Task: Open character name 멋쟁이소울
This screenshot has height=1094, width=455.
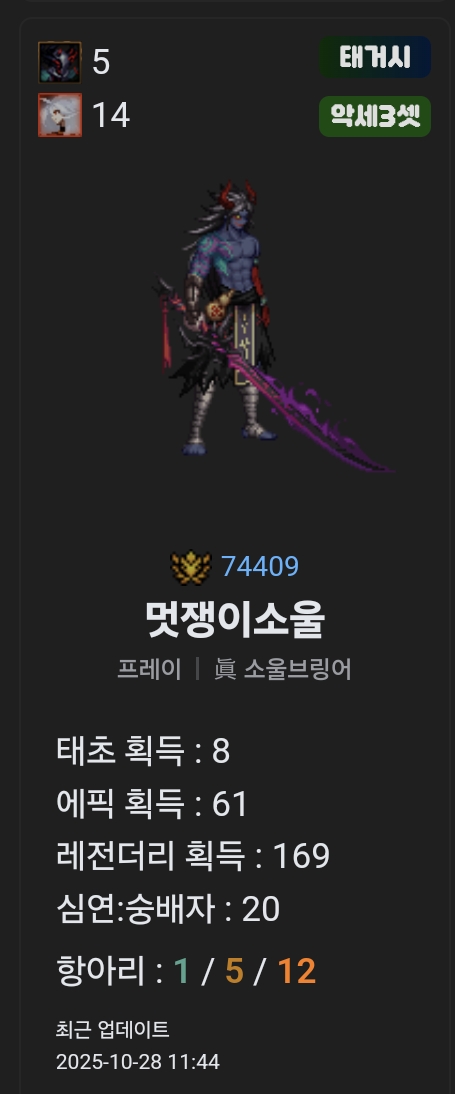Action: click(x=234, y=620)
